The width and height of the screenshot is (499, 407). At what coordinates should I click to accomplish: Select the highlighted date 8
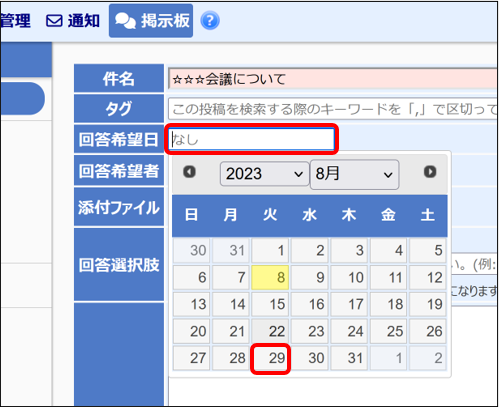coord(270,277)
